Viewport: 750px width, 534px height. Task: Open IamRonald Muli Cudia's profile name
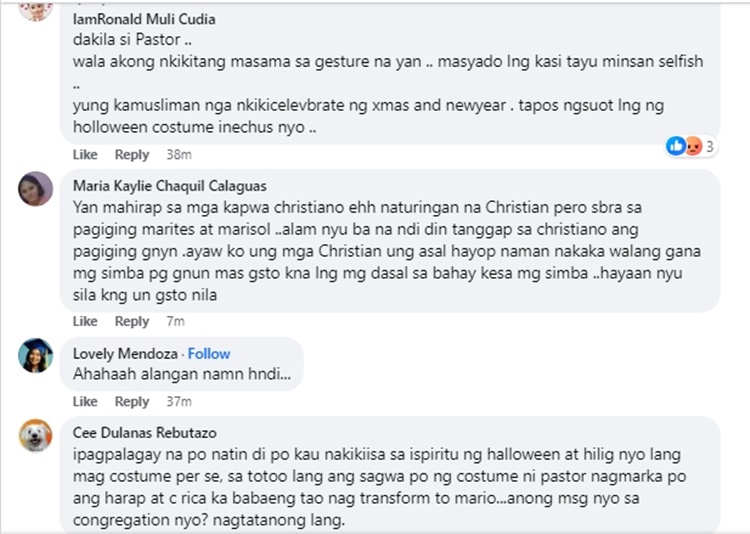(x=144, y=19)
